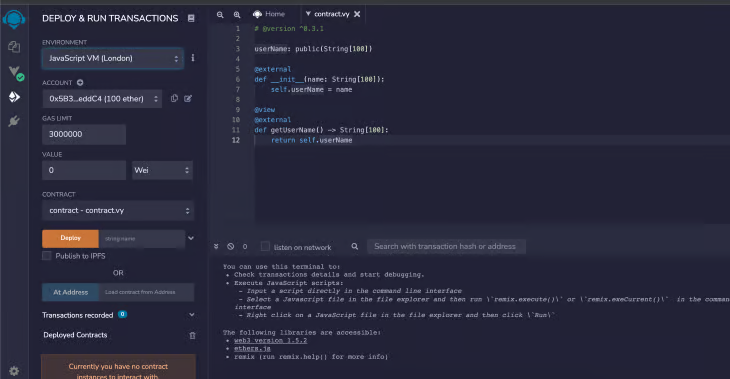Open the Vyper compiler sidebar icon
The image size is (730, 379).
15,73
